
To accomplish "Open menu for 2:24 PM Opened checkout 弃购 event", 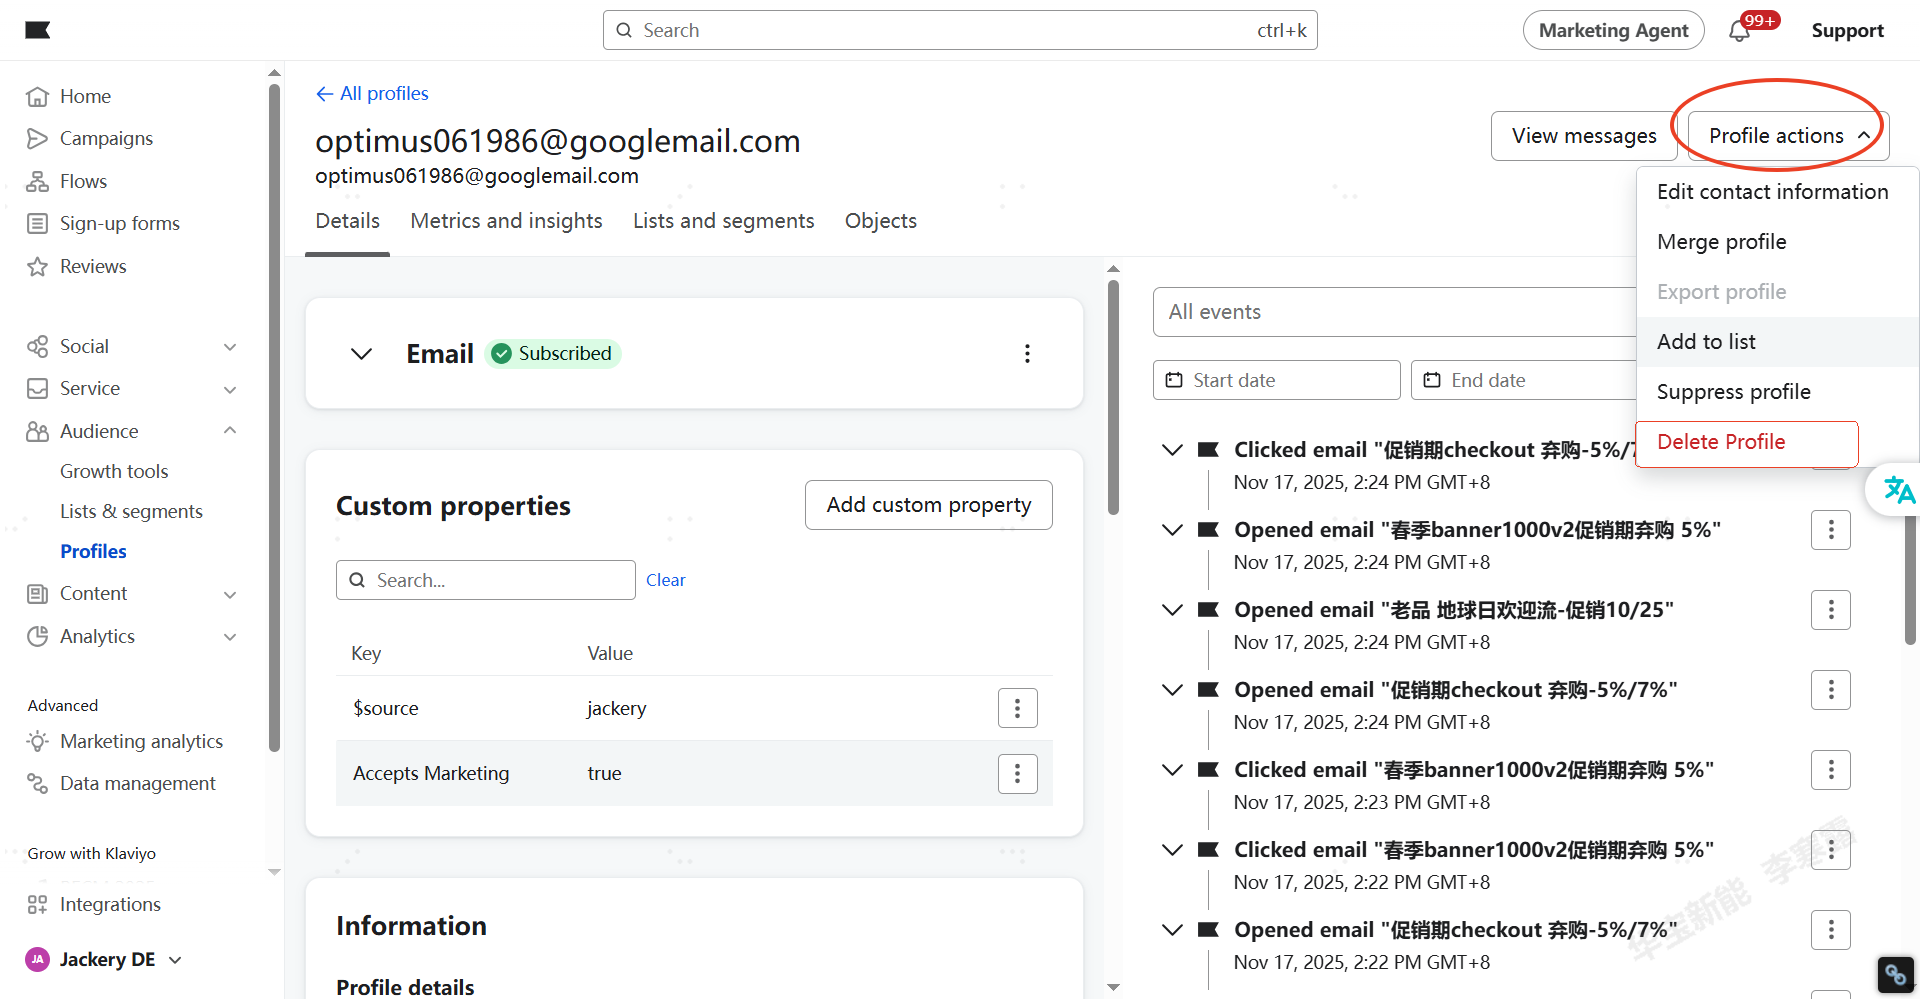I will click(x=1830, y=690).
